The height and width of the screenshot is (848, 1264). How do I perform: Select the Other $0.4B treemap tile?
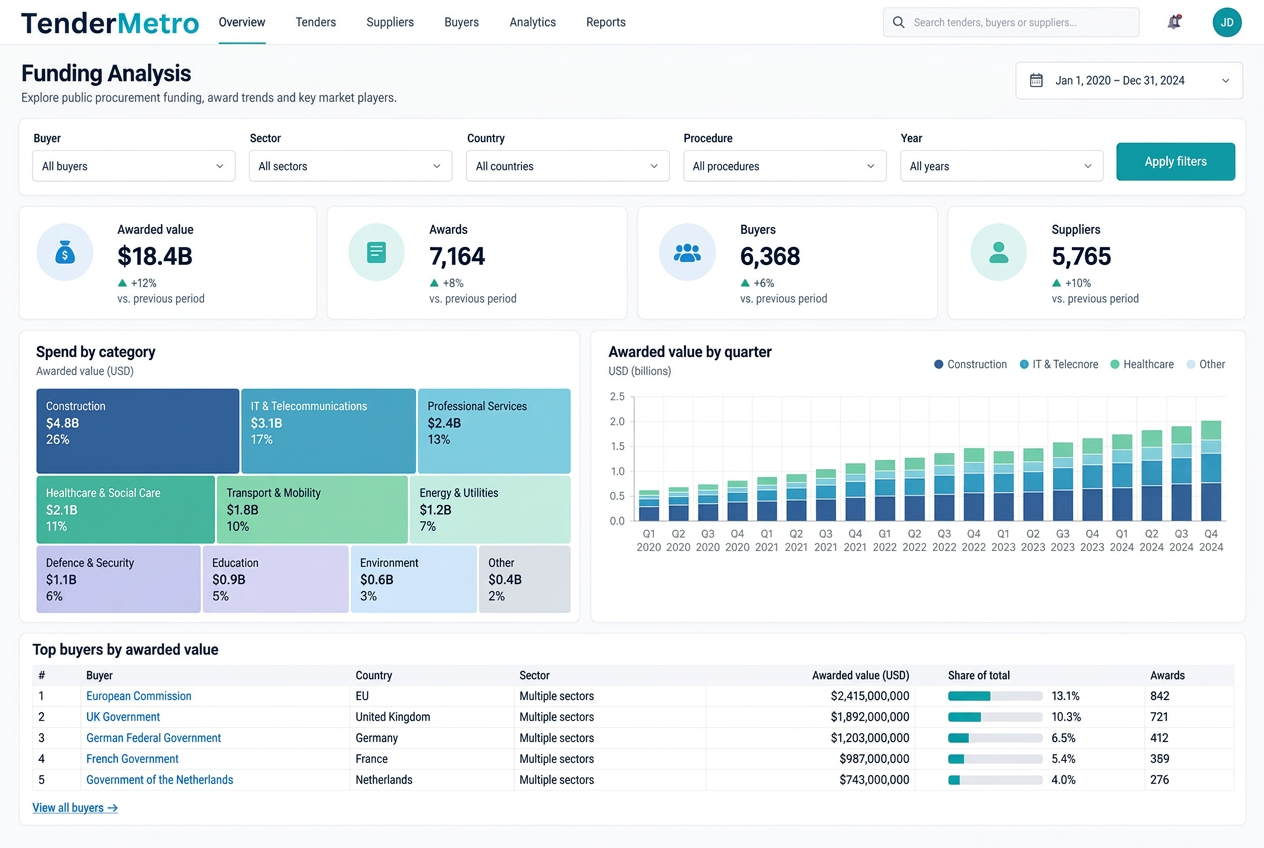[525, 579]
